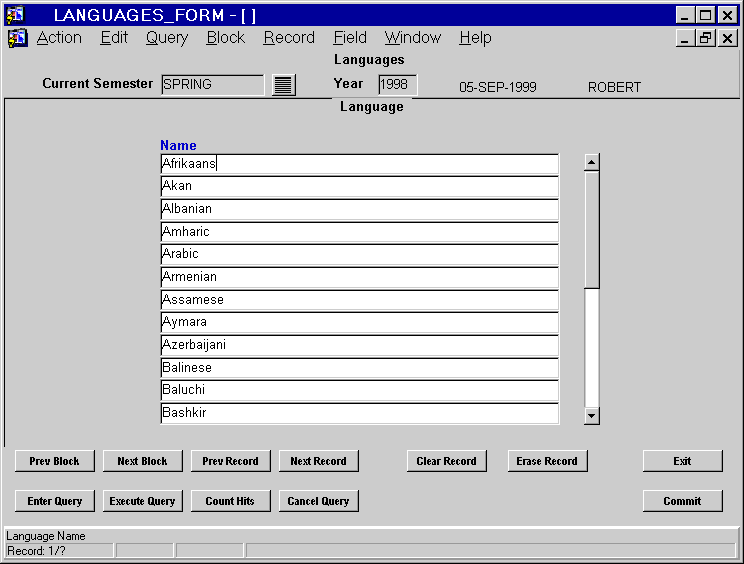Select the Amharic name field
The height and width of the screenshot is (564, 744).
coord(360,232)
